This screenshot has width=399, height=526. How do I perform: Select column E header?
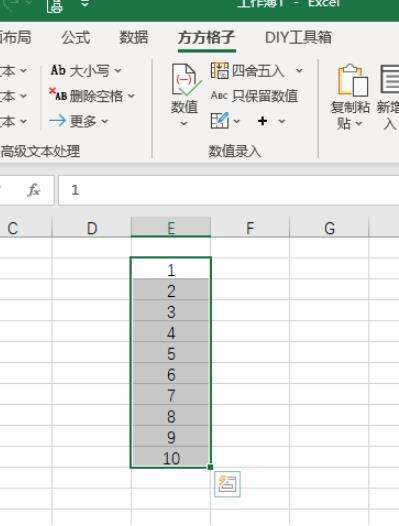pos(171,228)
